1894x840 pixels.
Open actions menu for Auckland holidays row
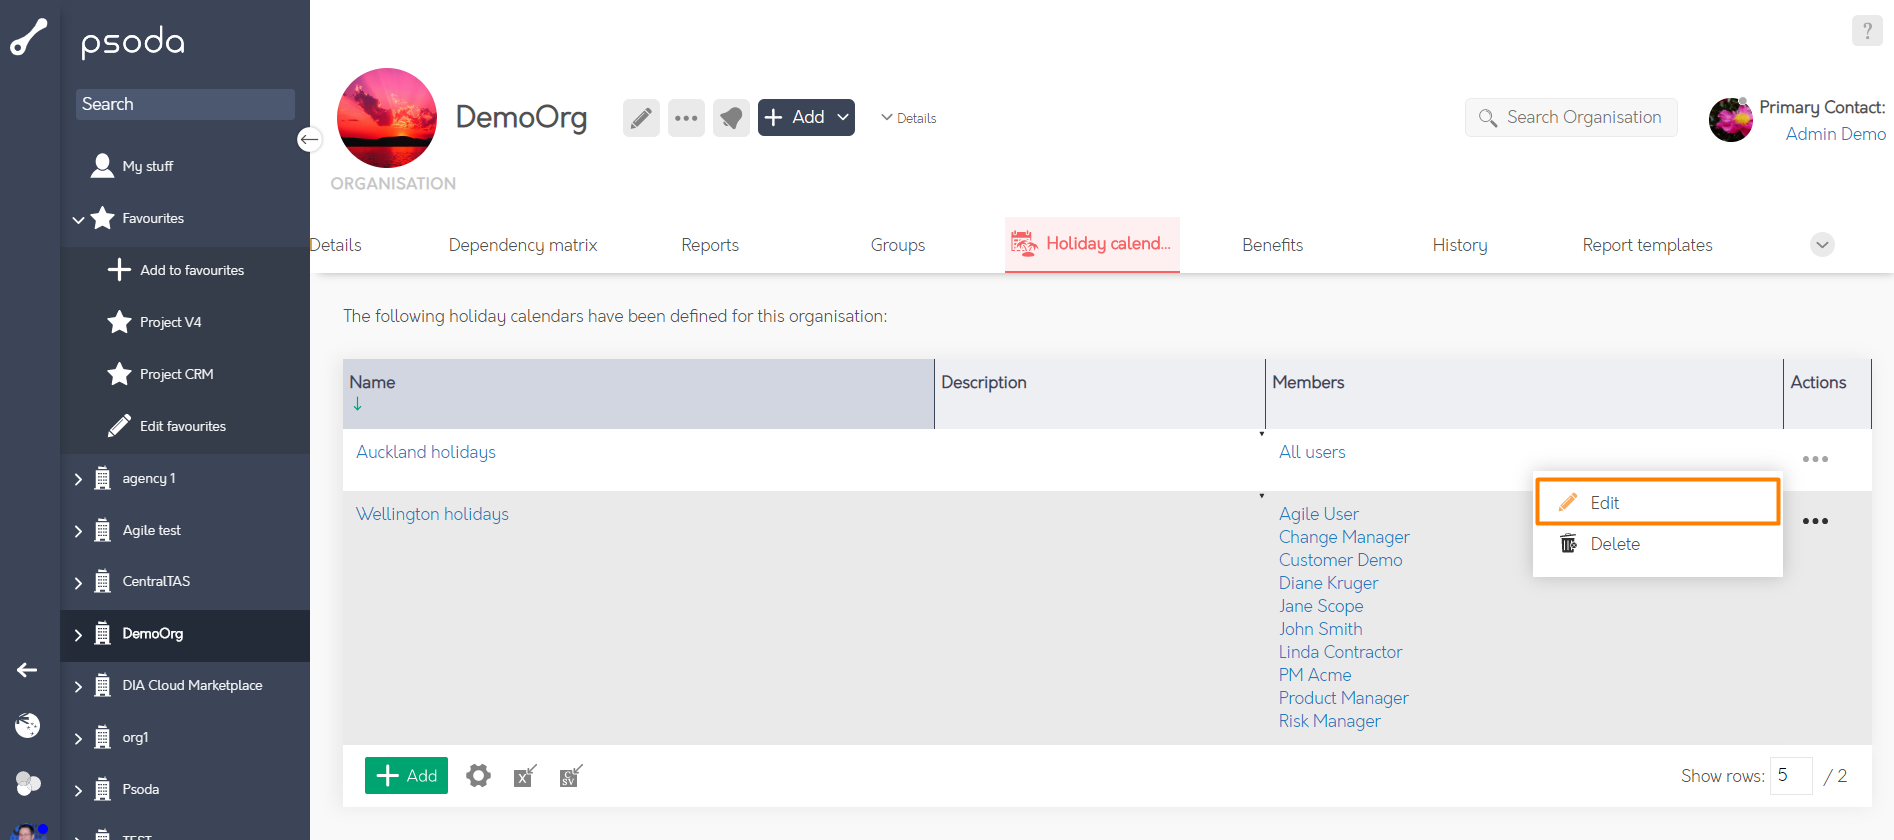[x=1815, y=459]
